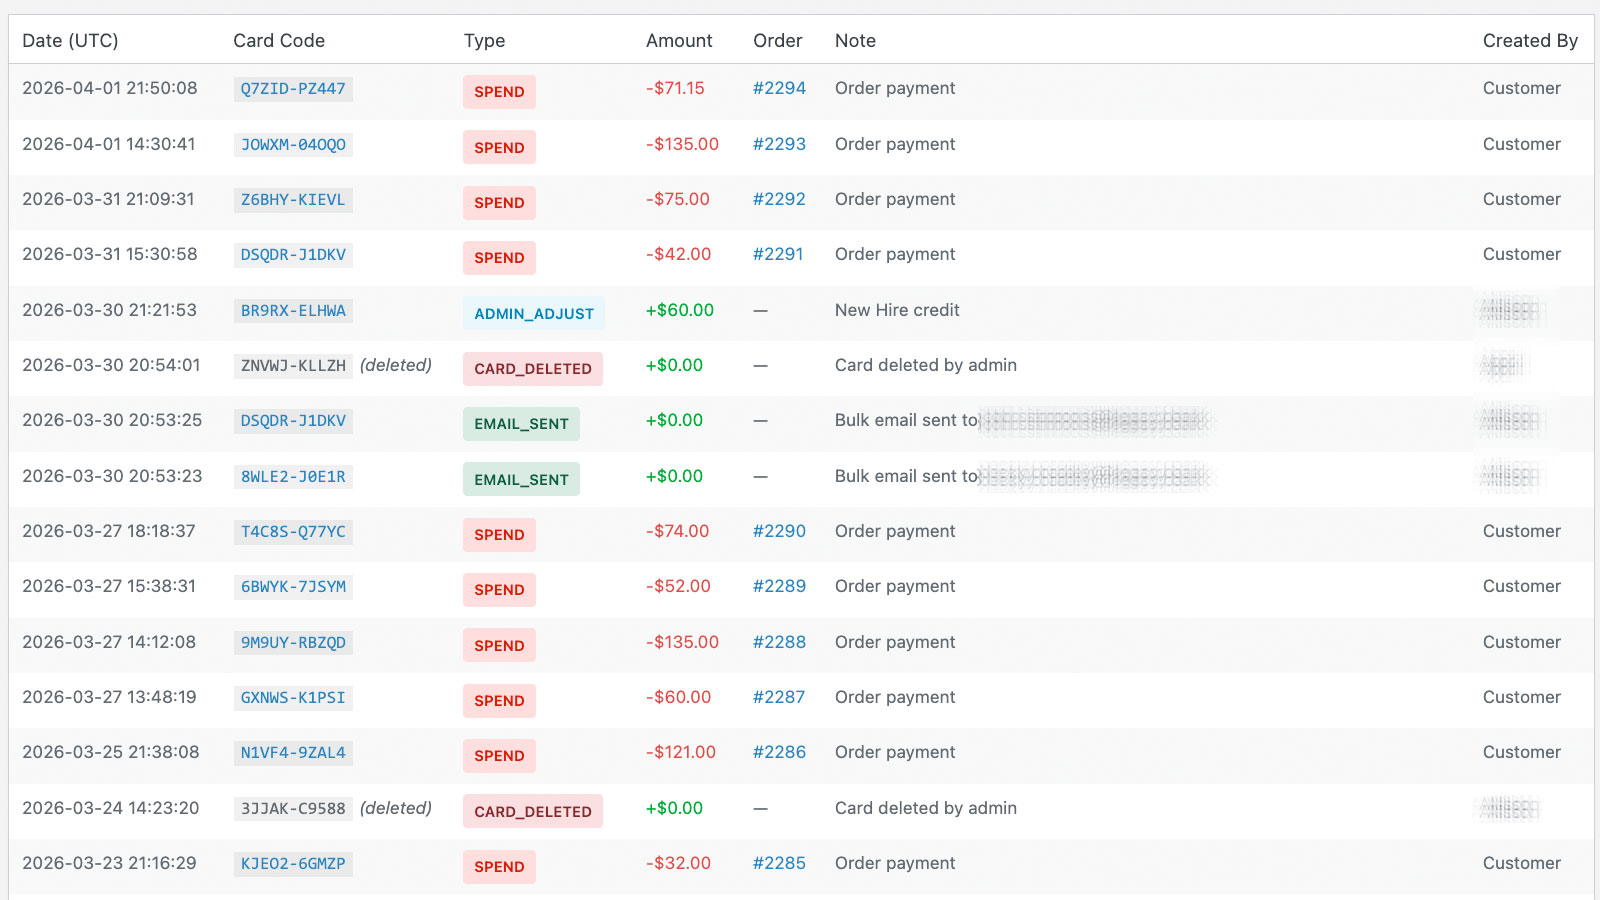
Task: Open card code Q7ZID-PZ447
Action: tap(293, 88)
